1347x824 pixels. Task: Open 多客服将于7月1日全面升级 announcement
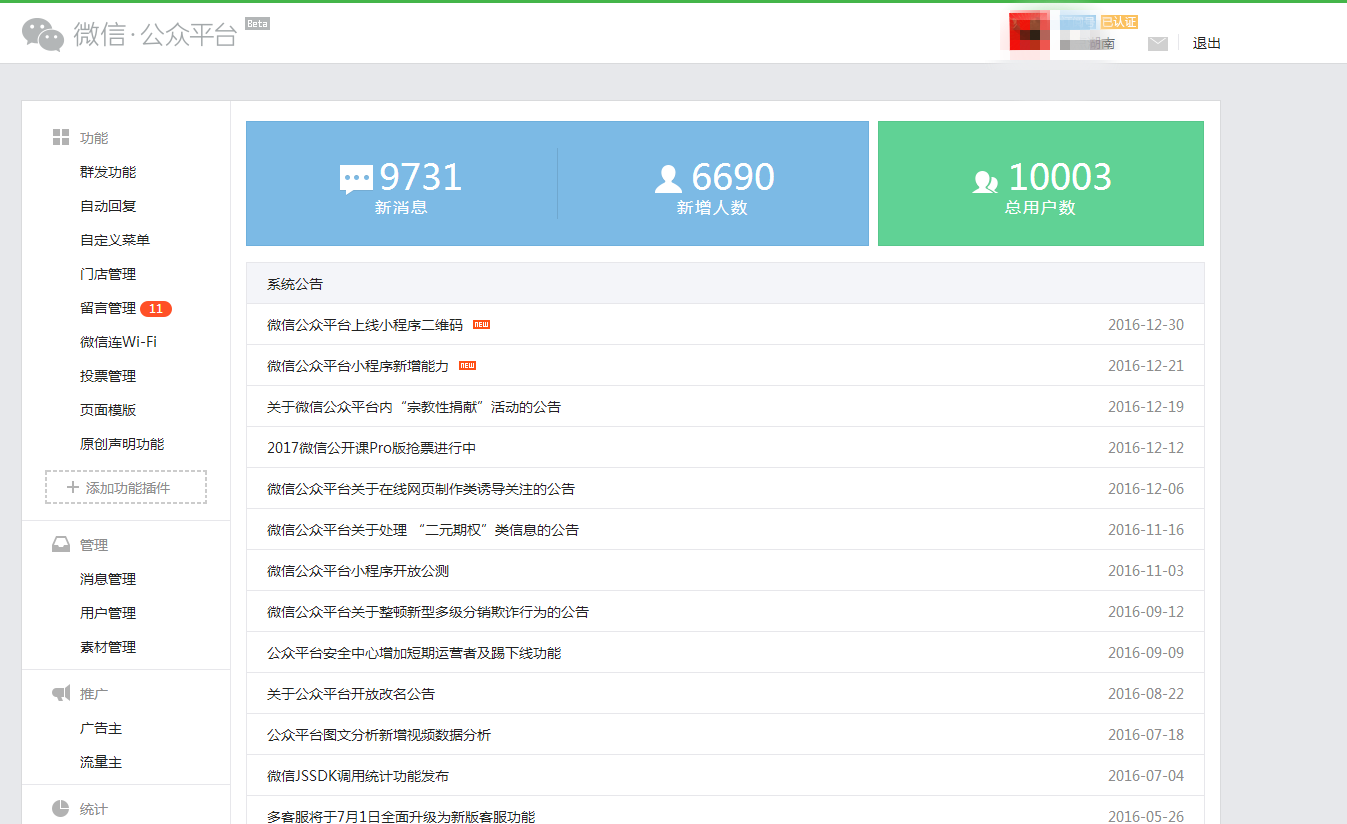tap(401, 817)
